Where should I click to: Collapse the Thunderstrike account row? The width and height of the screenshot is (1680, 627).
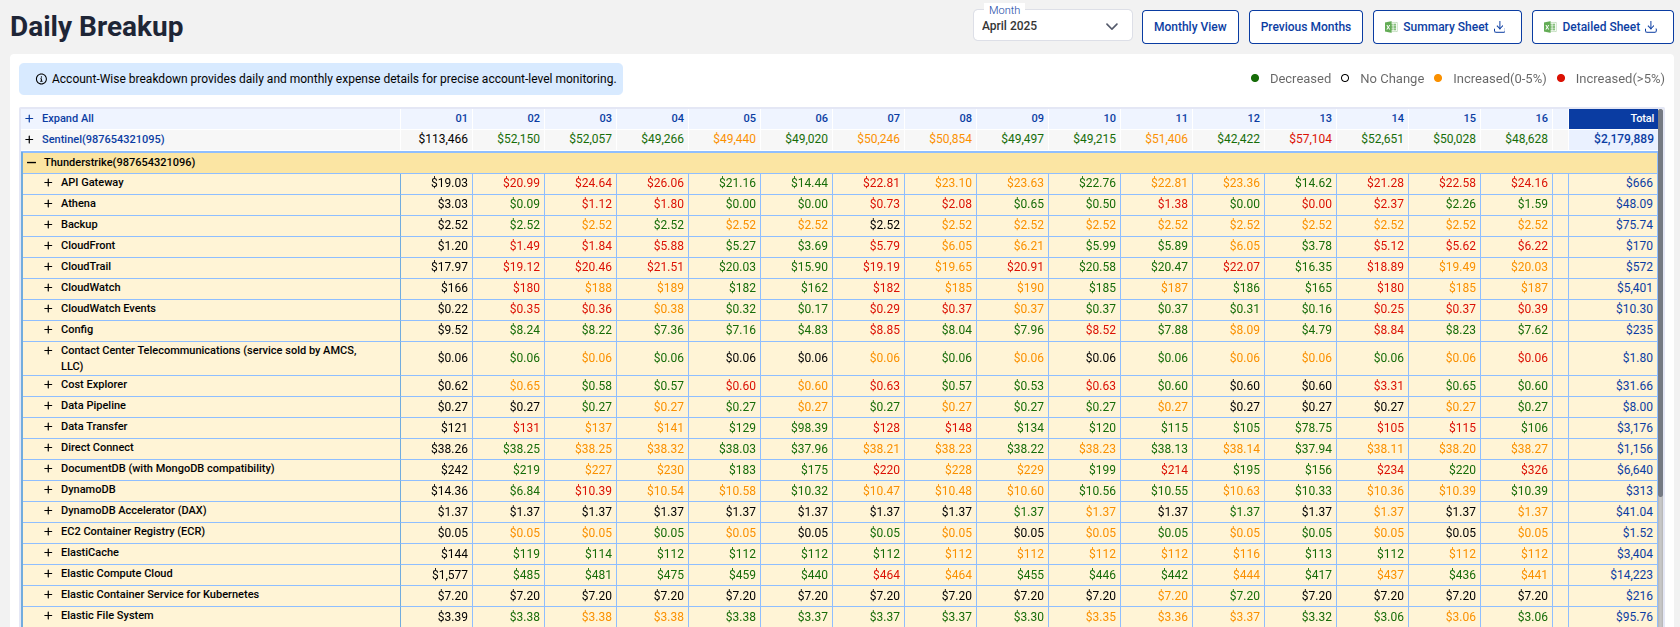click(x=32, y=162)
